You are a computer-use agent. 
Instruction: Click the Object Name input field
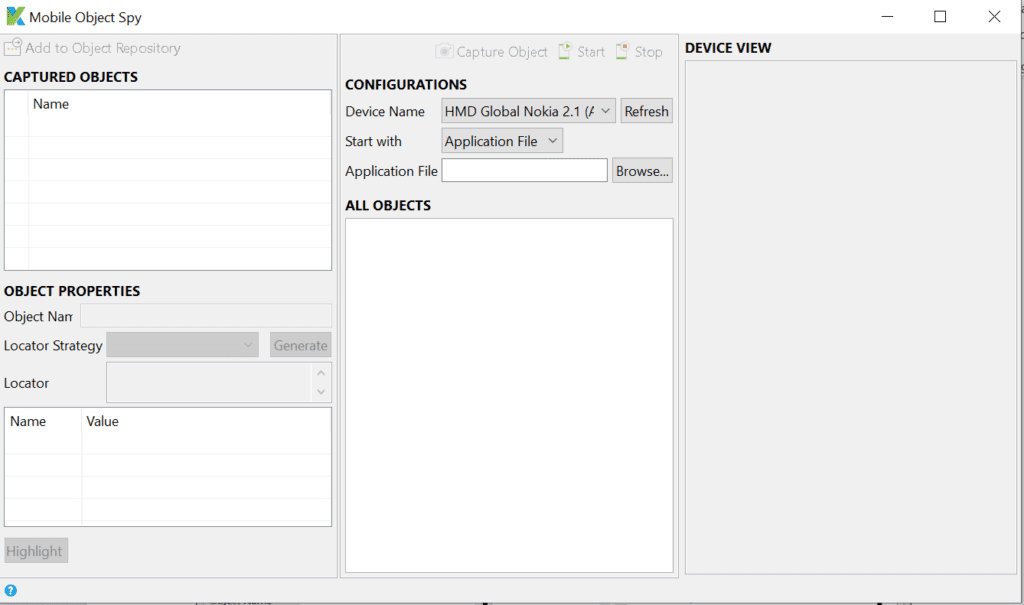point(205,316)
